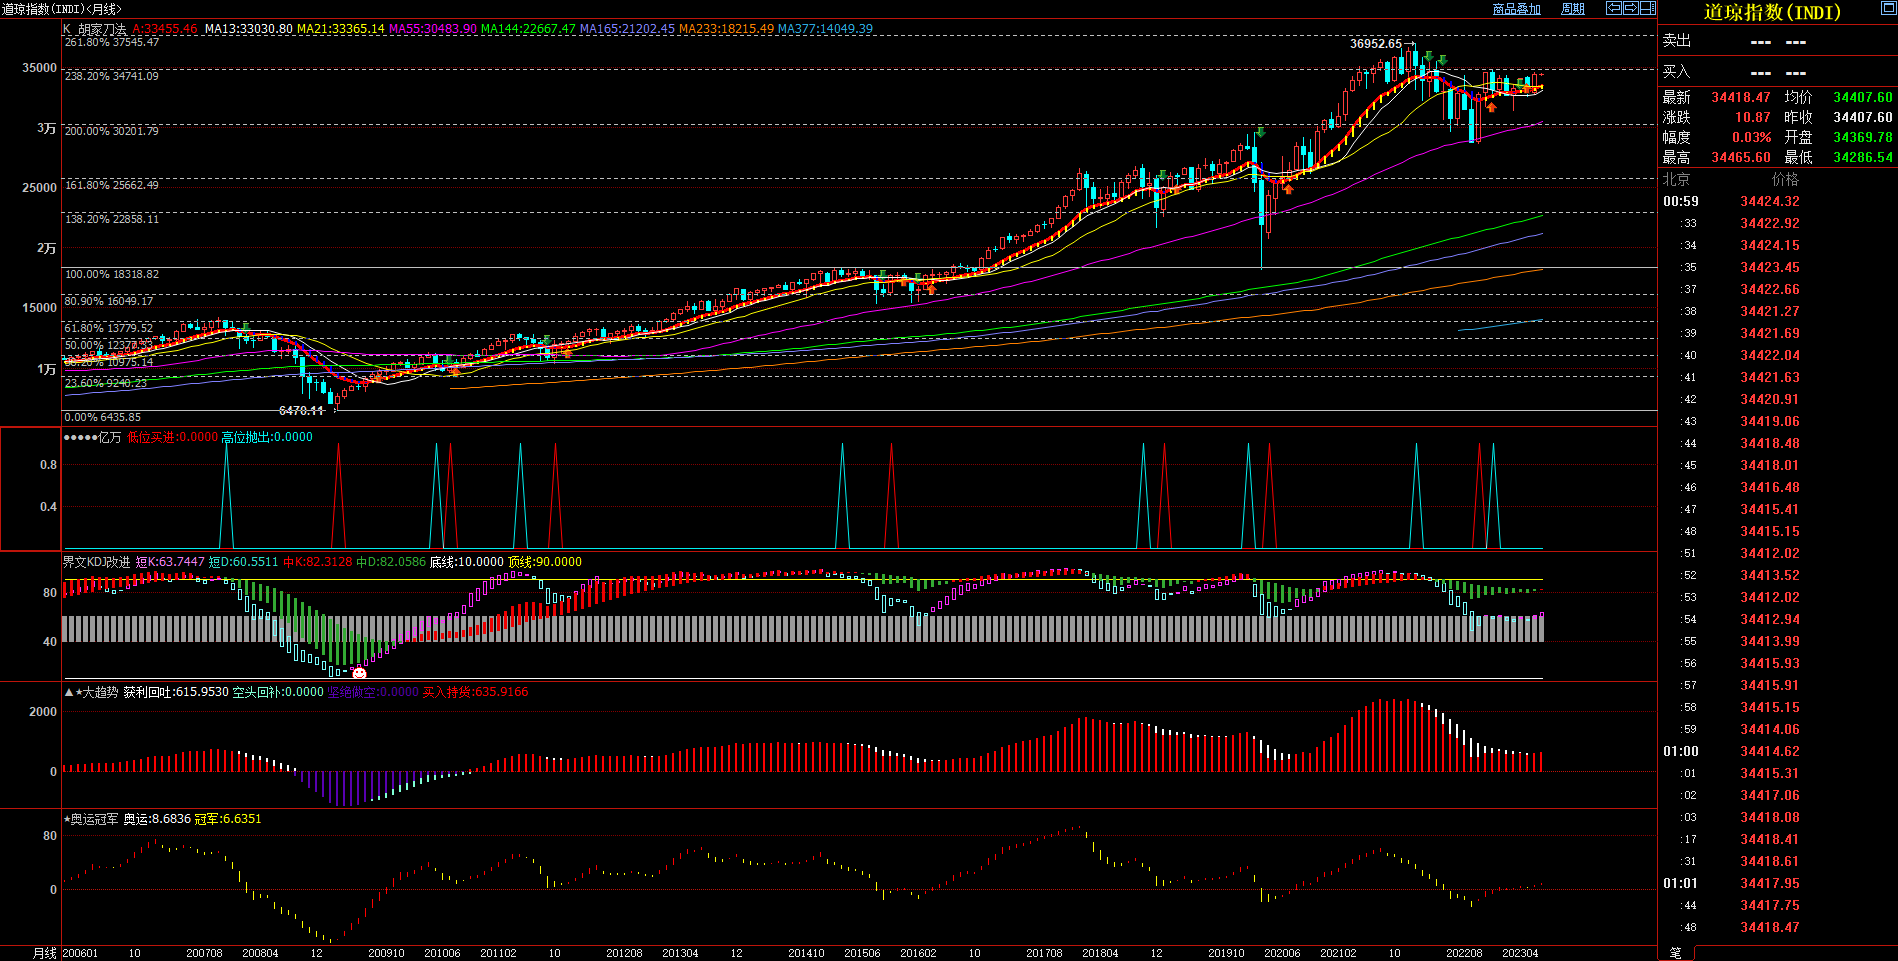
Task: Click the smiley face marker on KDJ chart
Action: coord(359,673)
